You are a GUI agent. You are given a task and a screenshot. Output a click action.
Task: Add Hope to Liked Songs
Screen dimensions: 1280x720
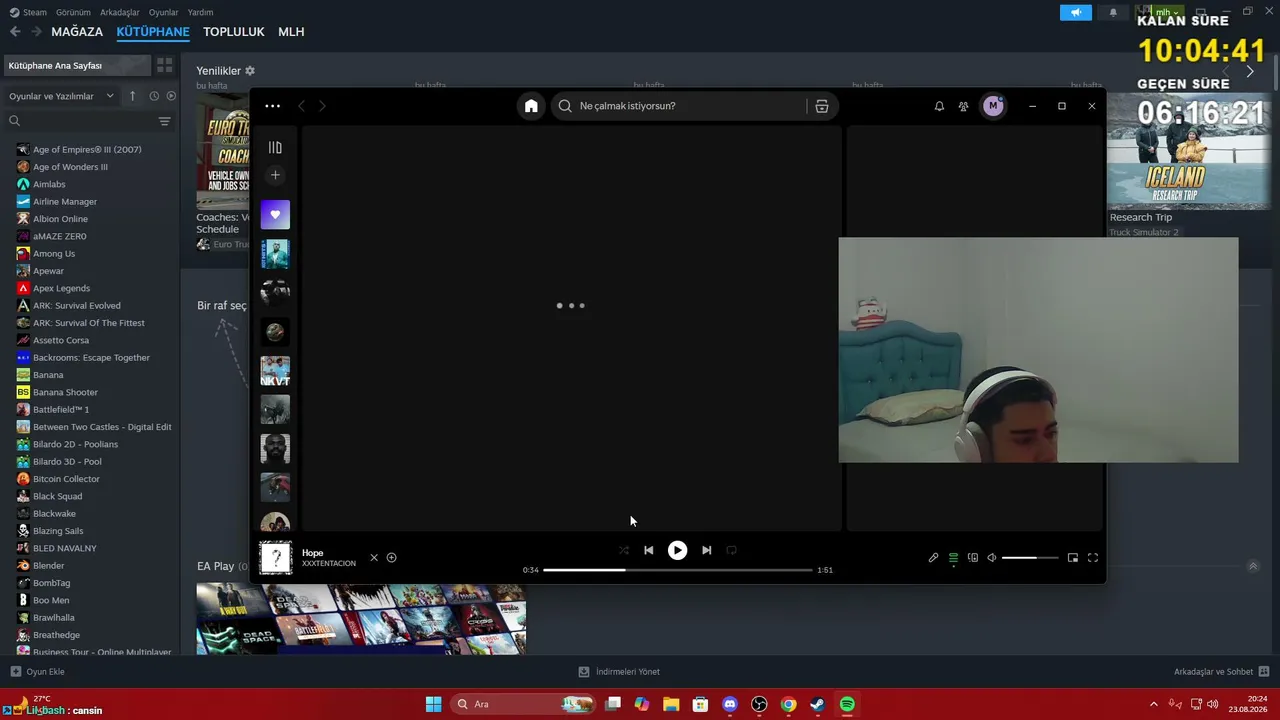392,558
